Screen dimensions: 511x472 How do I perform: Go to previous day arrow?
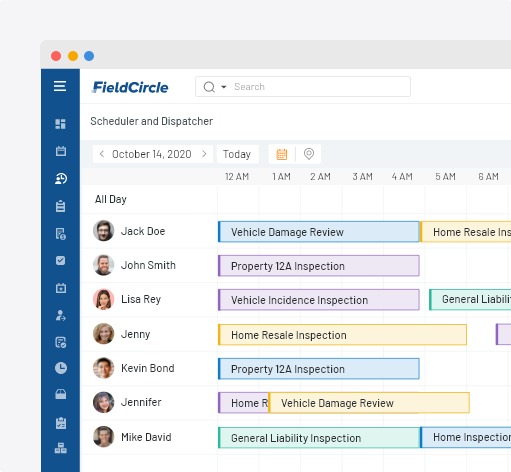click(x=102, y=154)
